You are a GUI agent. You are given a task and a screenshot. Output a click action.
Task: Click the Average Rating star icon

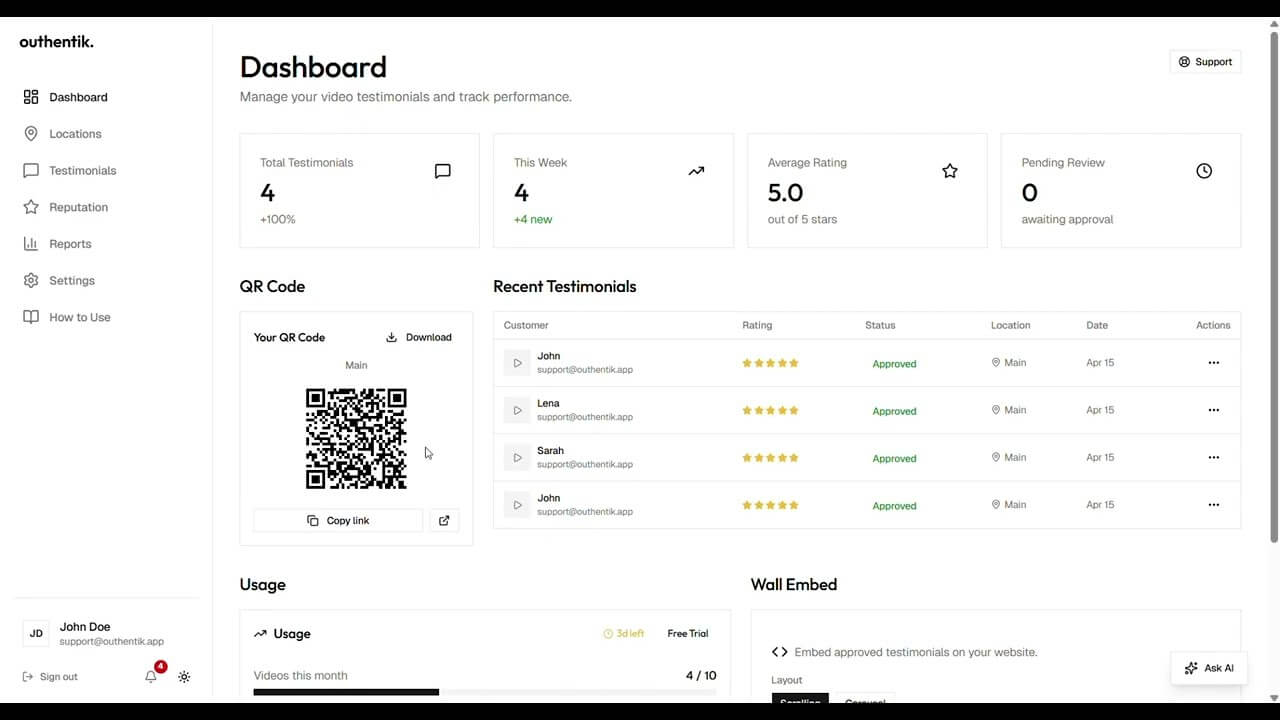coord(950,171)
